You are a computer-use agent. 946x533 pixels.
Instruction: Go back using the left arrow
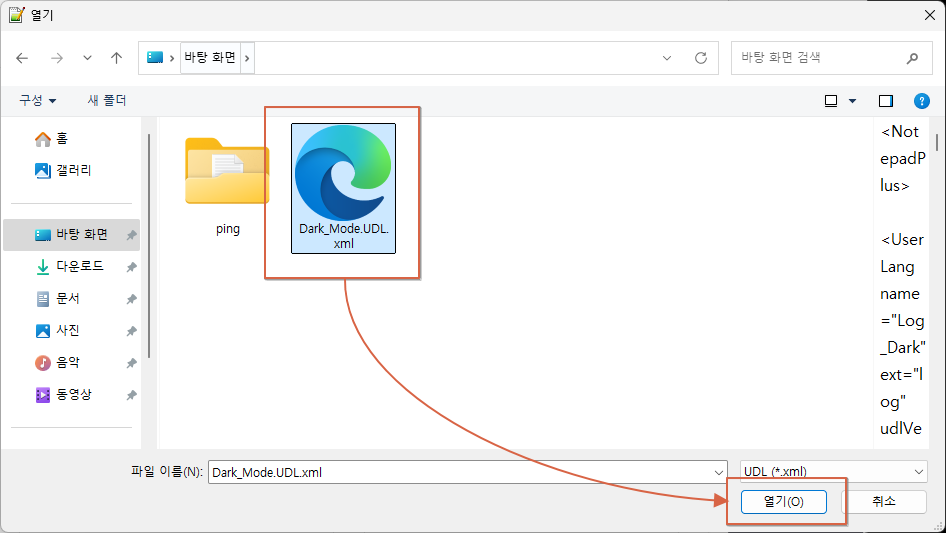[x=22, y=58]
